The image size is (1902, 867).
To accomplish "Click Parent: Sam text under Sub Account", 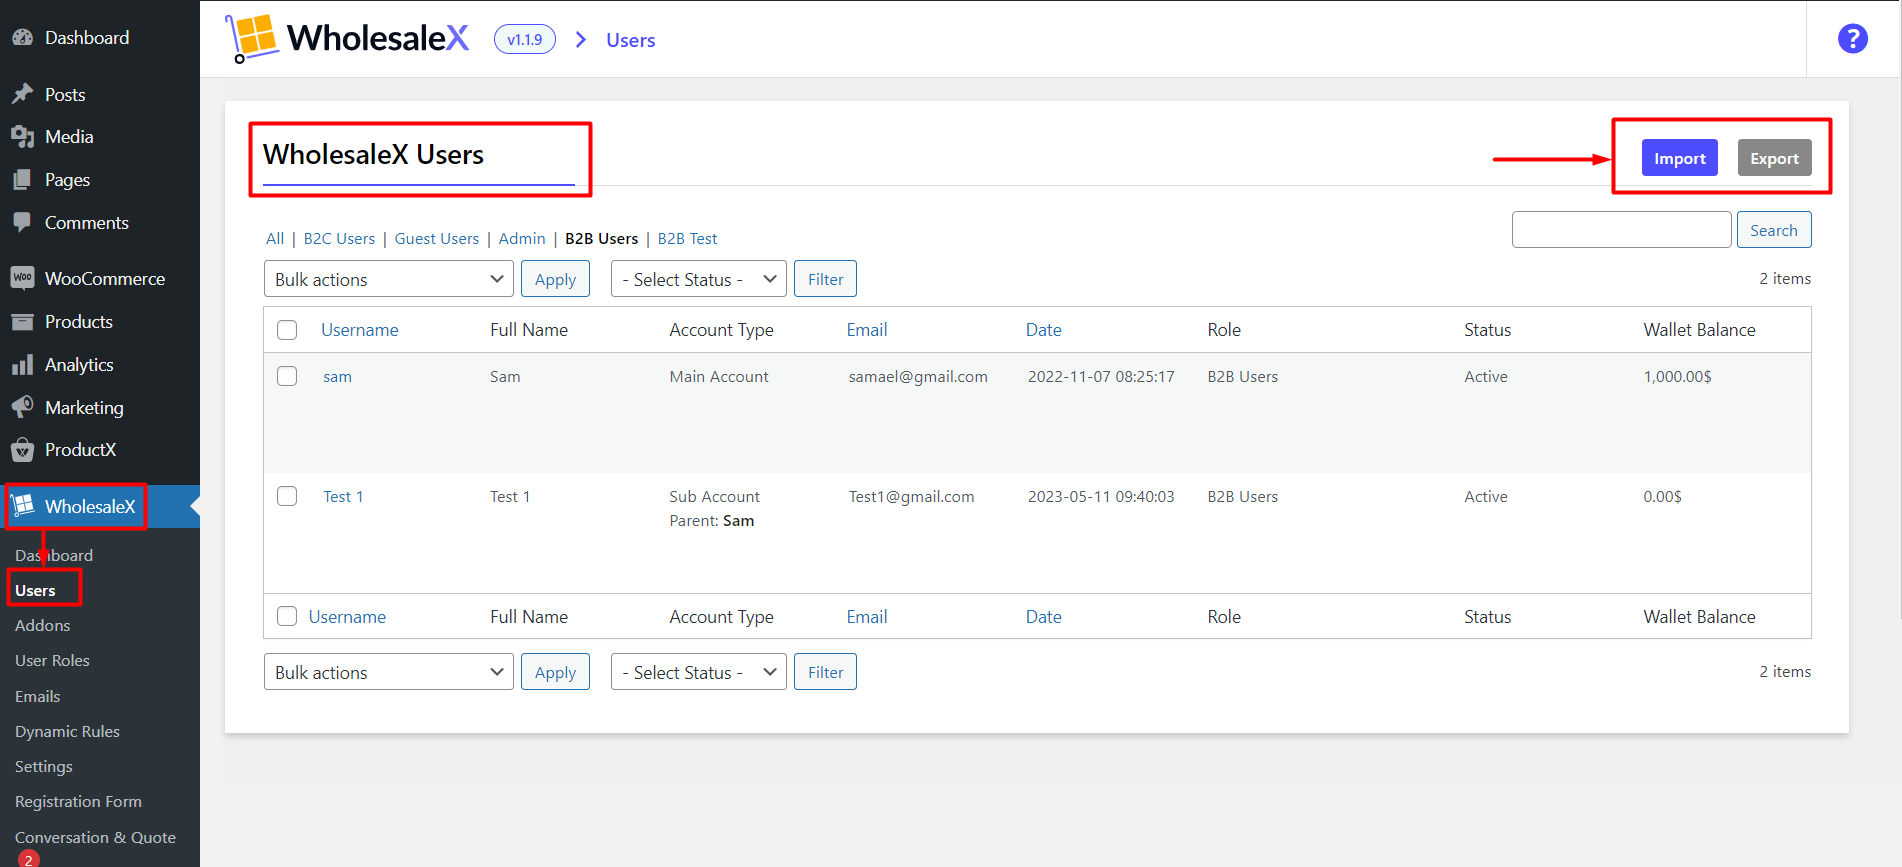I will click(x=711, y=520).
